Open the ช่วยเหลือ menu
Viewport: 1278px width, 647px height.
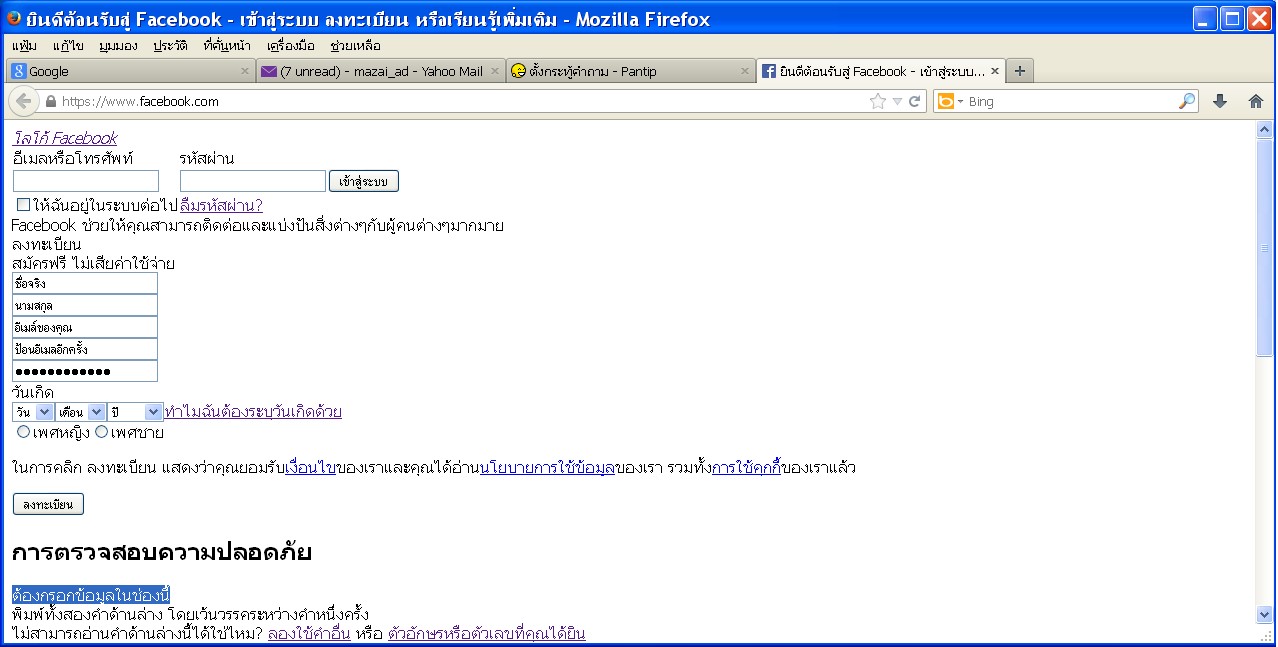[355, 46]
